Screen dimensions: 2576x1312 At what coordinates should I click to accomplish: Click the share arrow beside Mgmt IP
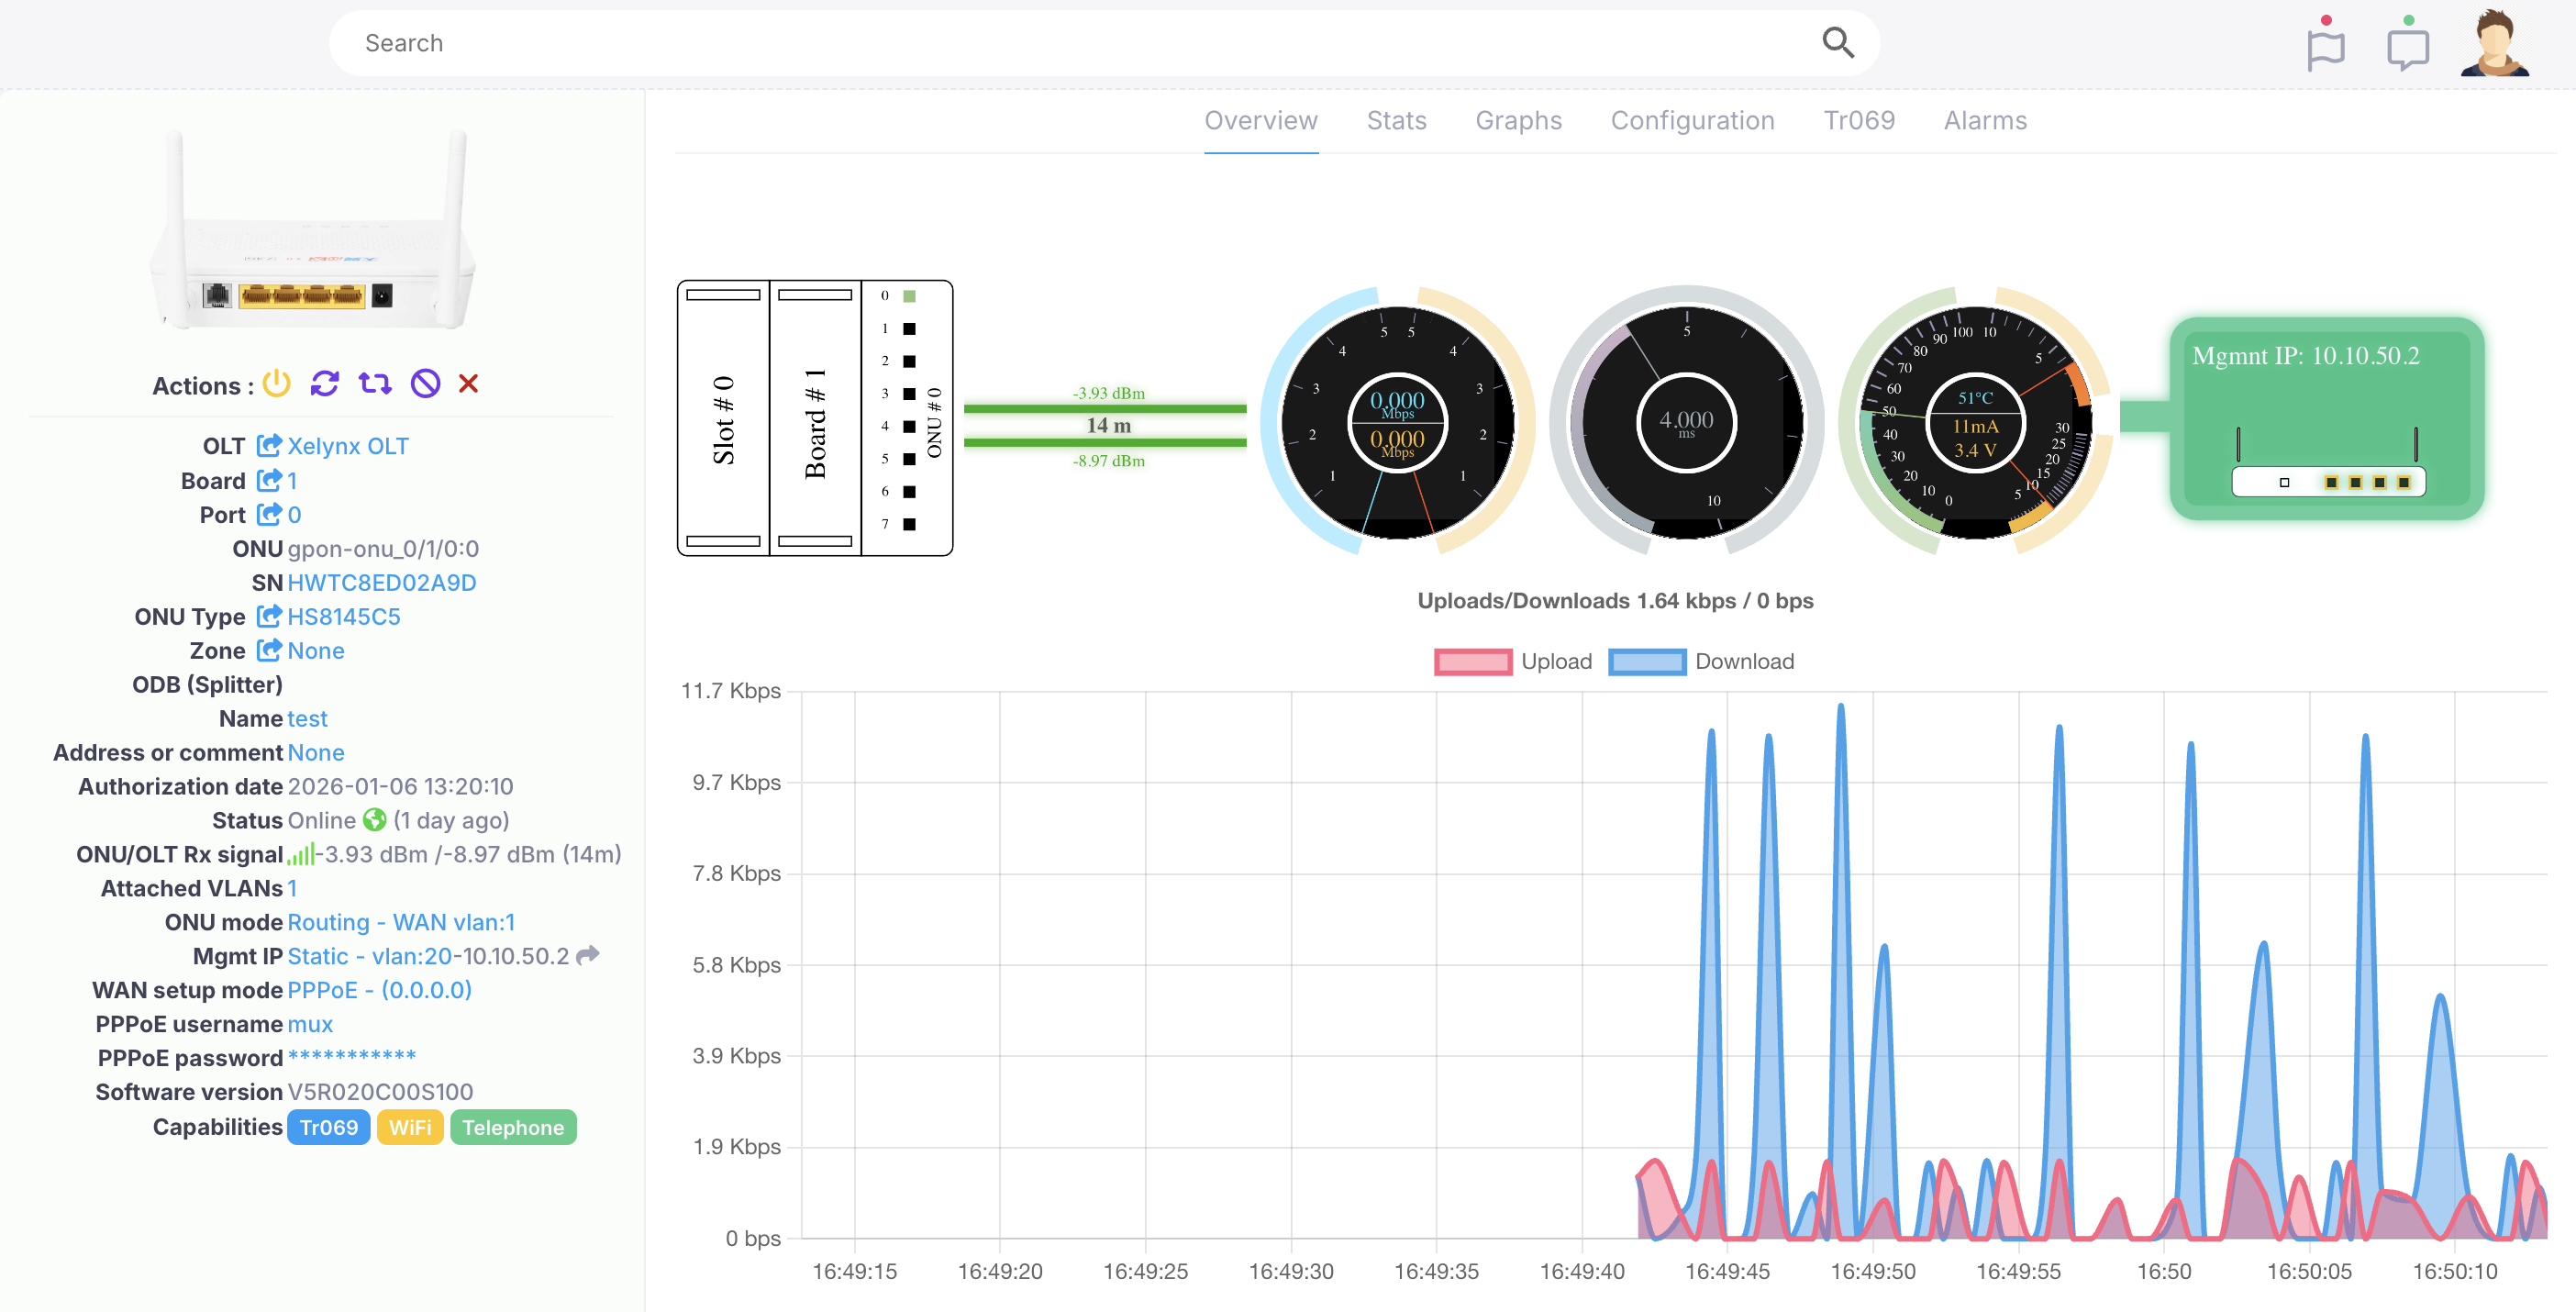[x=588, y=955]
